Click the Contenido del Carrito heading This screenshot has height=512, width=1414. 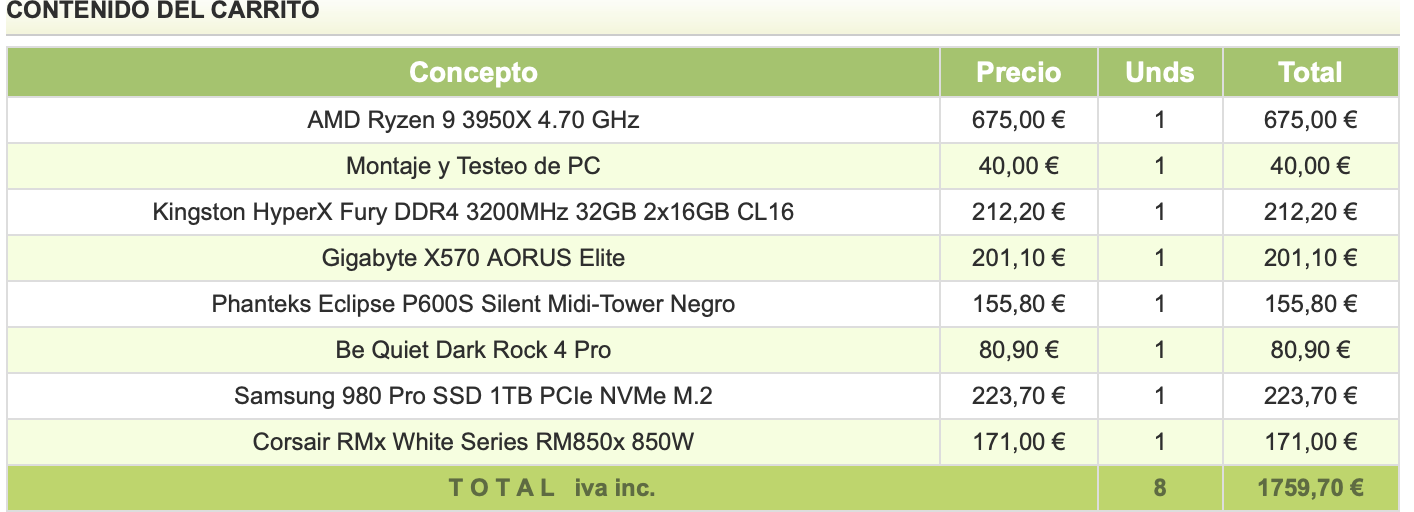pos(164,11)
